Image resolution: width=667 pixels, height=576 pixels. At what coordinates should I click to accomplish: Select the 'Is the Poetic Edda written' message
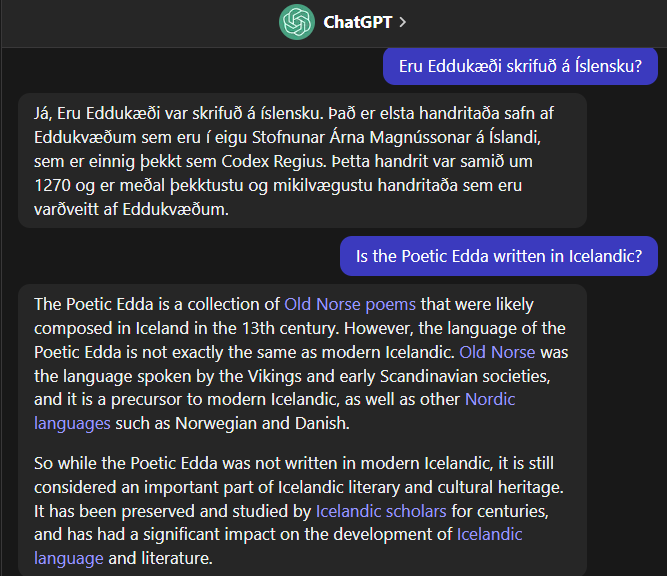pyautogui.click(x=499, y=256)
